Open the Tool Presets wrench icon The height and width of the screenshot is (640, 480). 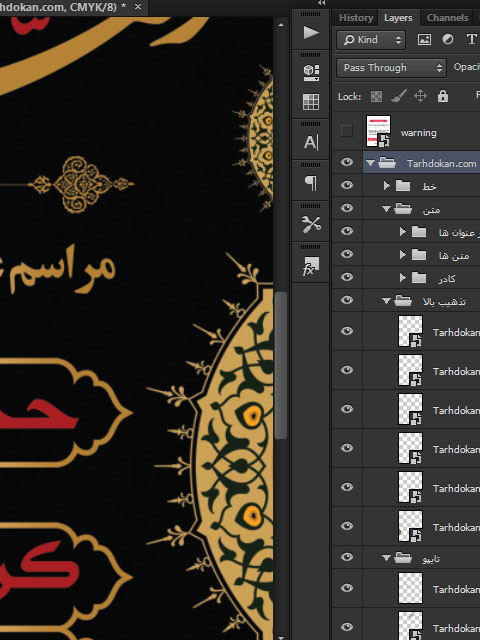tap(311, 224)
